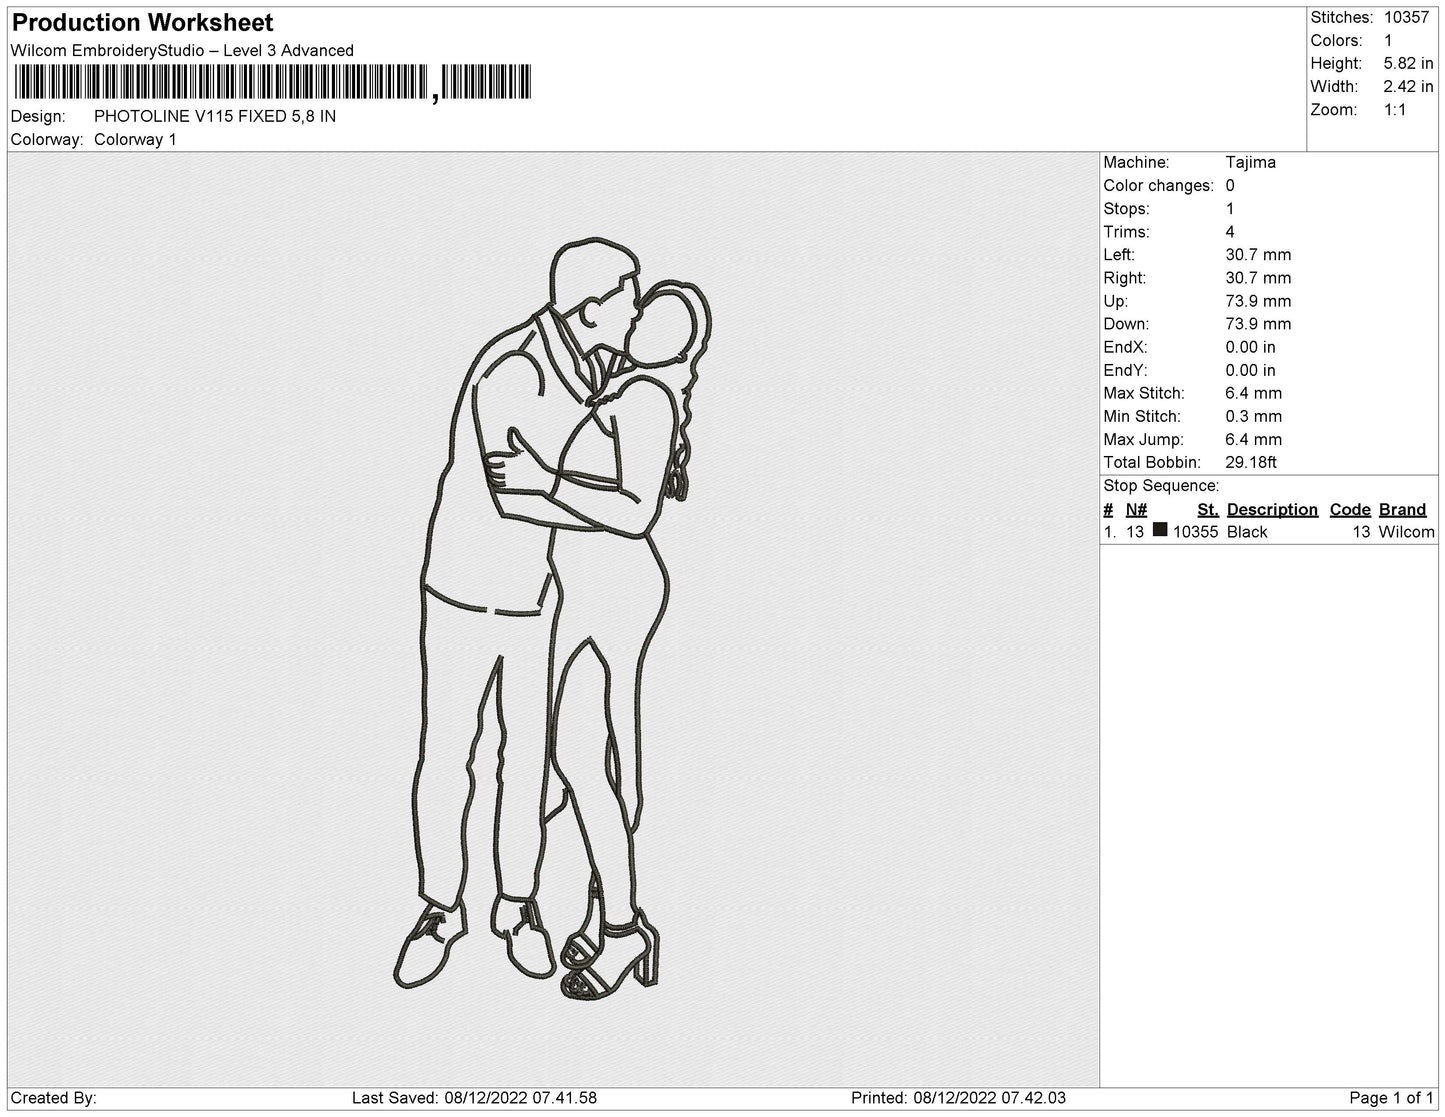Click the St. column header
Image resolution: width=1445 pixels, height=1117 pixels.
click(x=1207, y=509)
